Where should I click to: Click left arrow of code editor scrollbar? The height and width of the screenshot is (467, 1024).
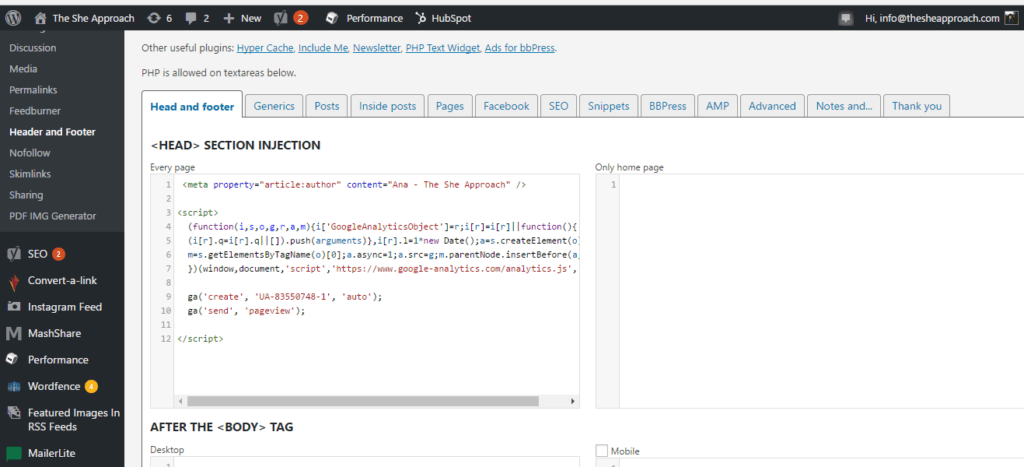181,402
